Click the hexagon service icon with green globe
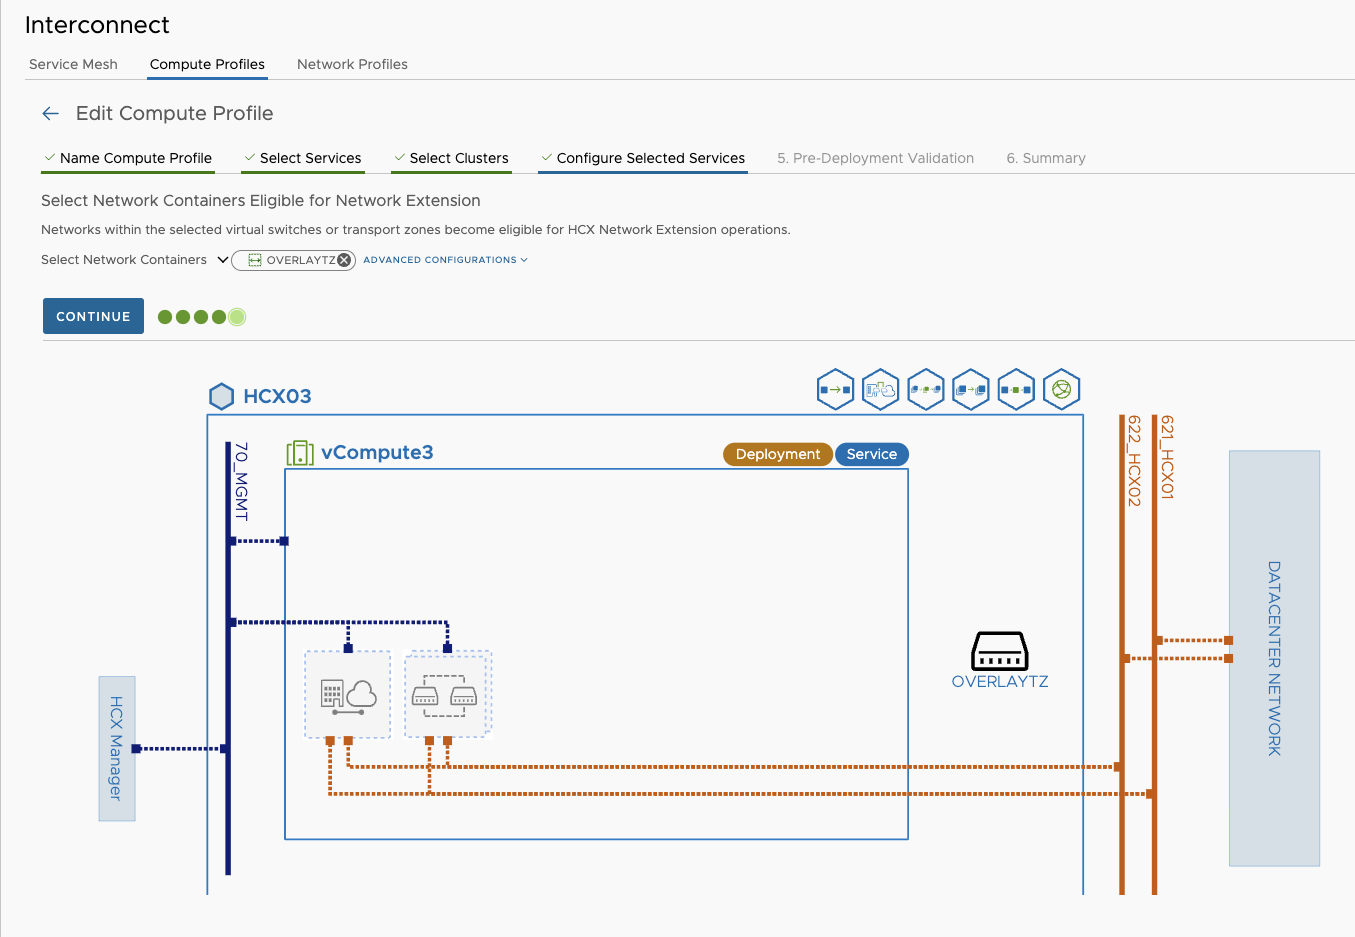This screenshot has width=1355, height=937. [x=1061, y=390]
